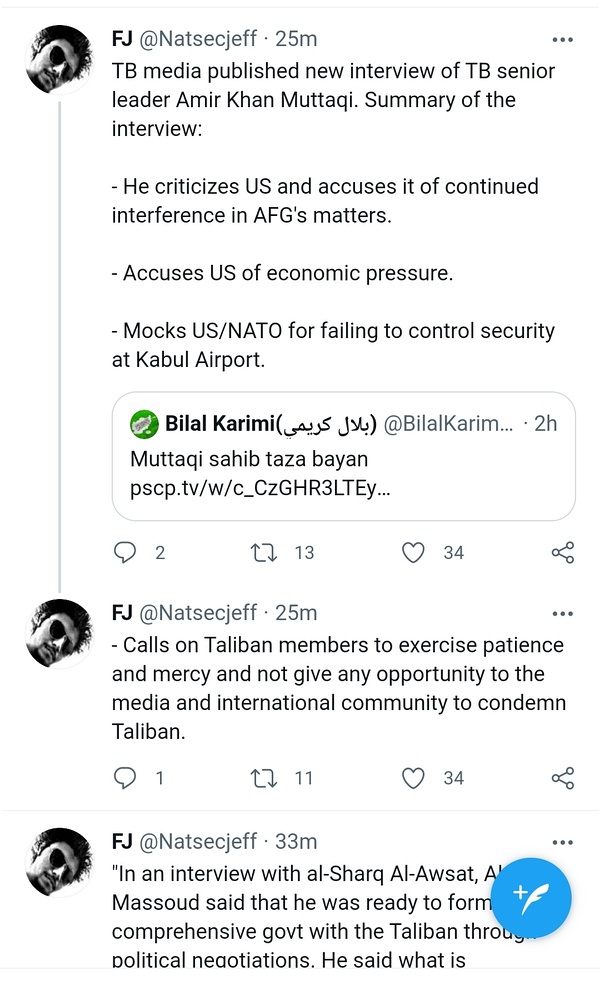
Task: Retweet the patience and mercy tweet
Action: click(266, 777)
